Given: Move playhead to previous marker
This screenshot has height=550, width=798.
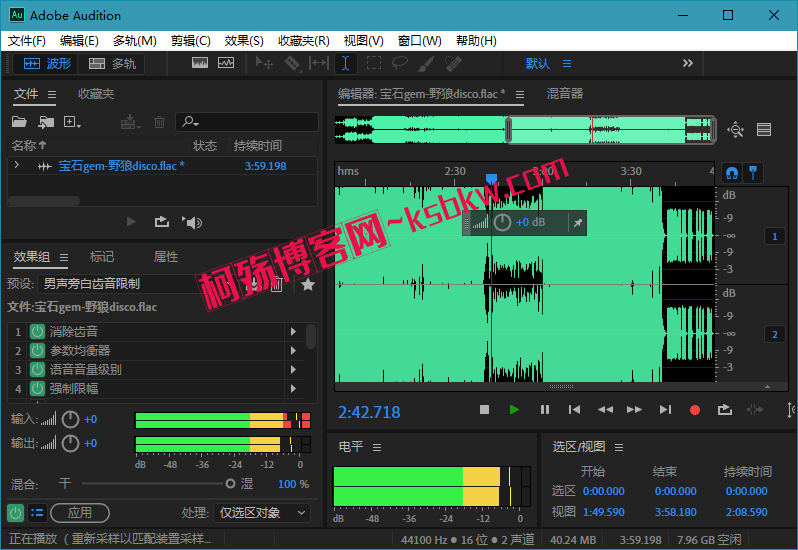Looking at the screenshot, I should pyautogui.click(x=575, y=410).
